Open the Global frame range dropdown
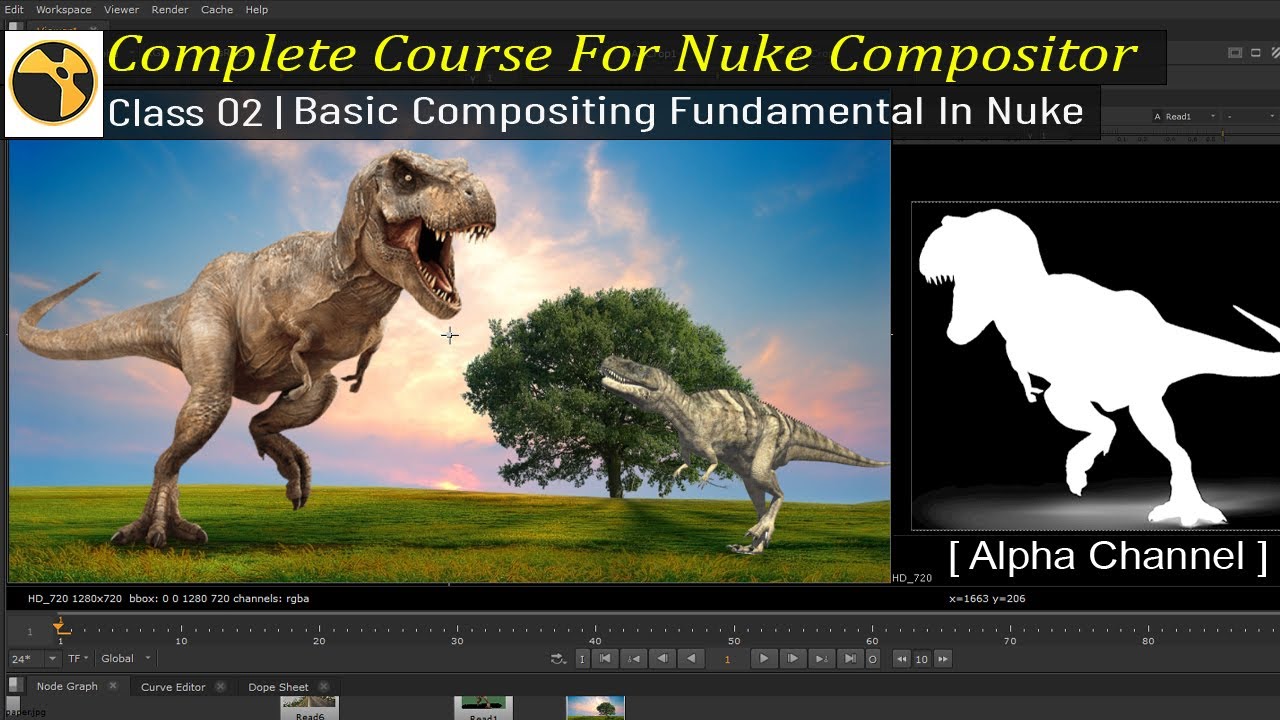 tap(126, 658)
